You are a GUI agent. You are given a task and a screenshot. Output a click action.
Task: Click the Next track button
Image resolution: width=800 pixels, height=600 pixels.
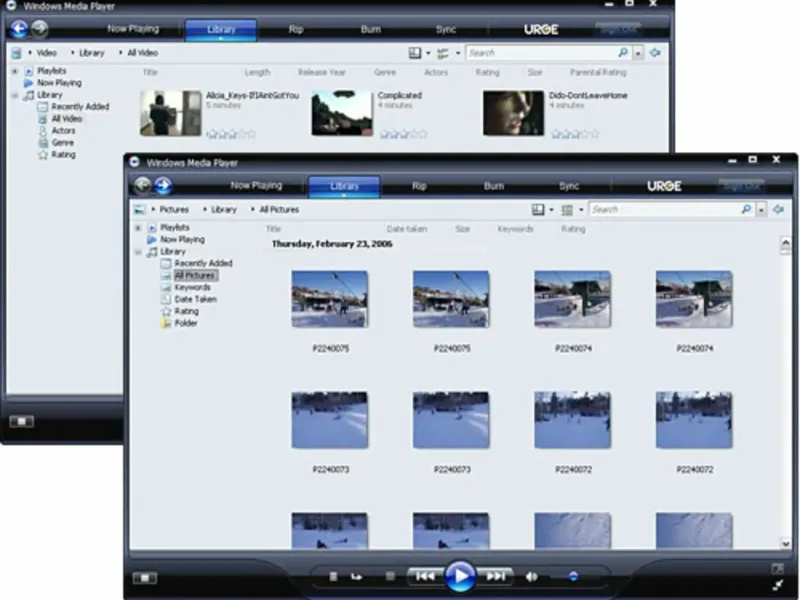point(495,576)
